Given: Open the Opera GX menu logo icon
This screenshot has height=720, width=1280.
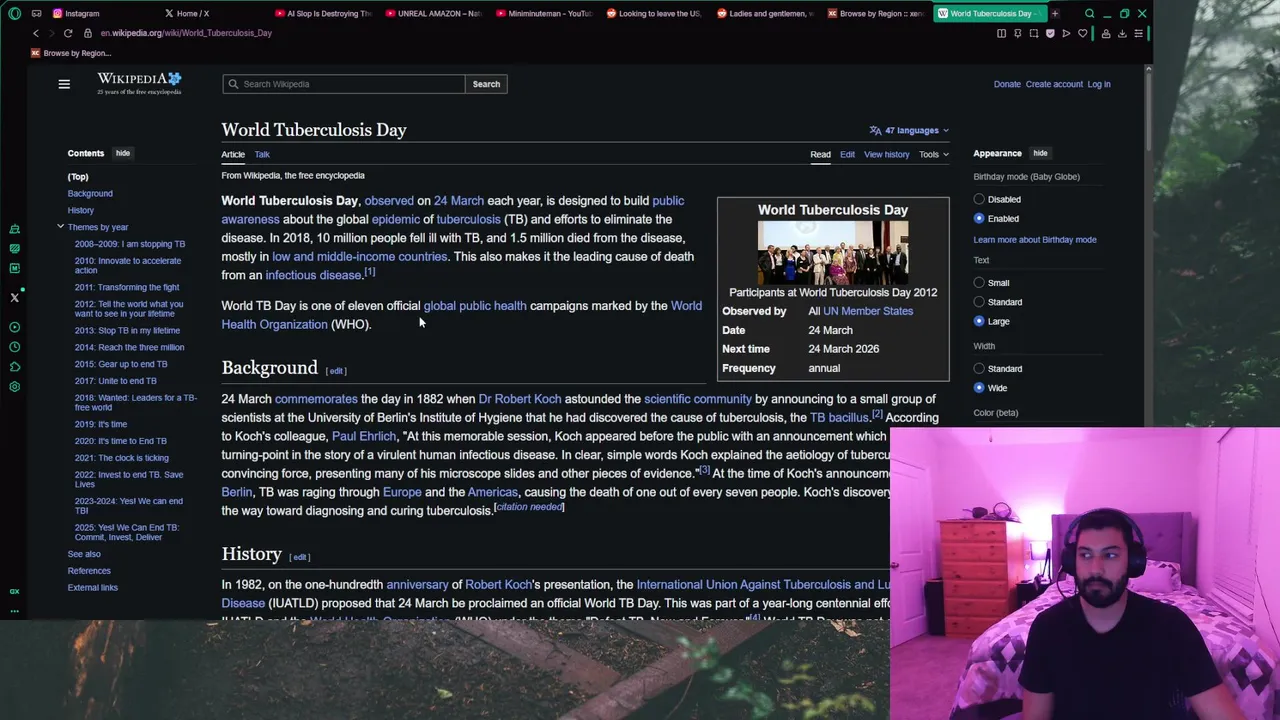Looking at the screenshot, I should click(14, 13).
